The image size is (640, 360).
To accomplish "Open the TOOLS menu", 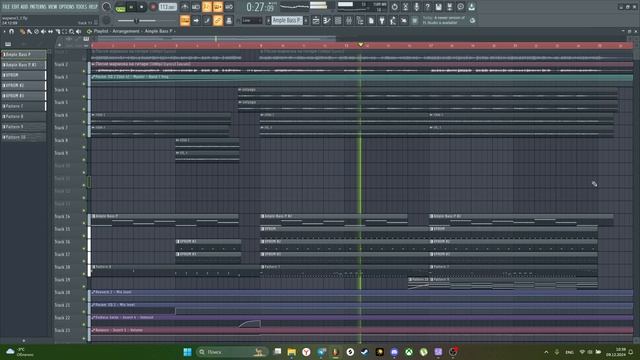I will (x=82, y=7).
